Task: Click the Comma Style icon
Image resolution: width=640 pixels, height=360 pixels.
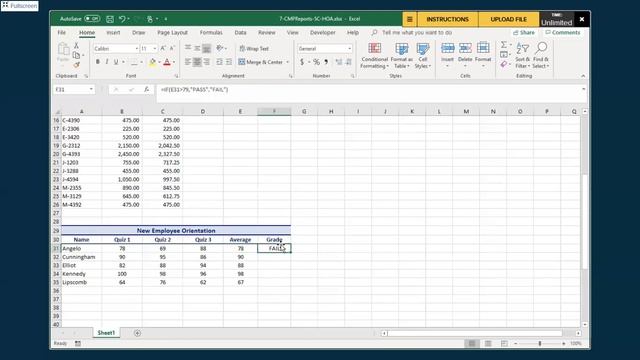Action: pyautogui.click(x=326, y=62)
